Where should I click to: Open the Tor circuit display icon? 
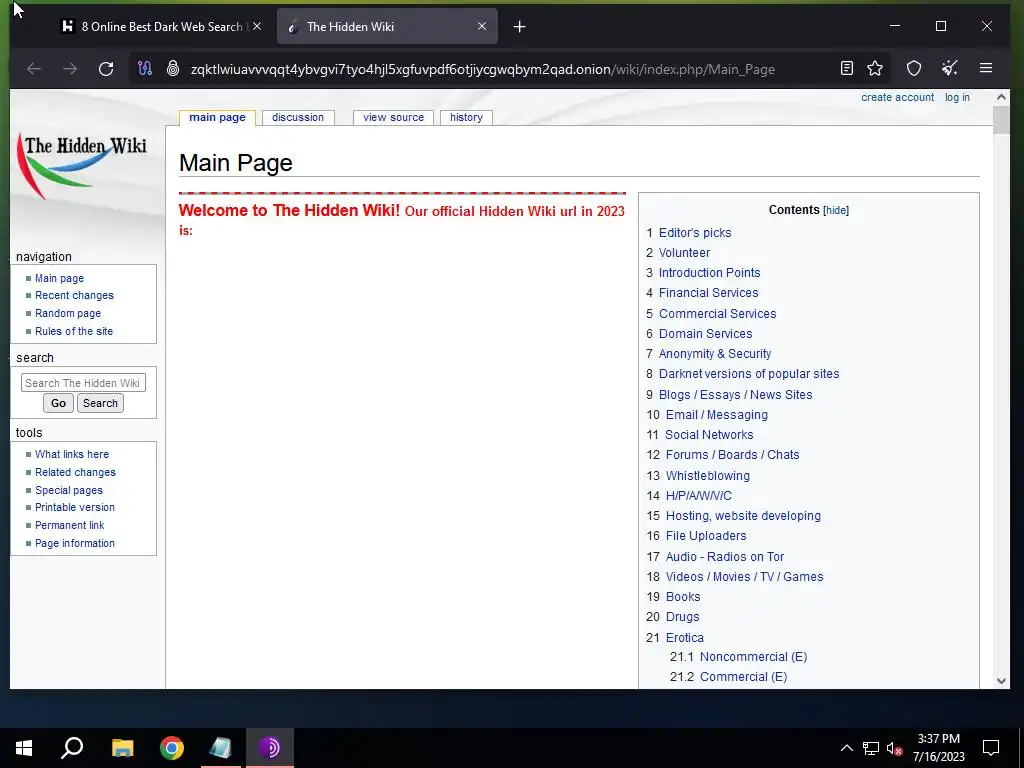pos(145,69)
